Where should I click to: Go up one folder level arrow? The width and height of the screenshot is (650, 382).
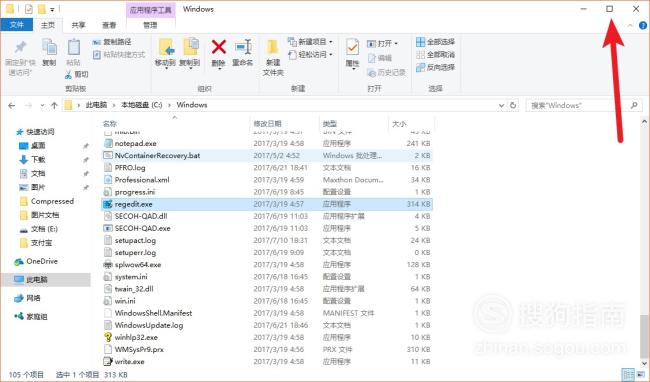(54, 106)
